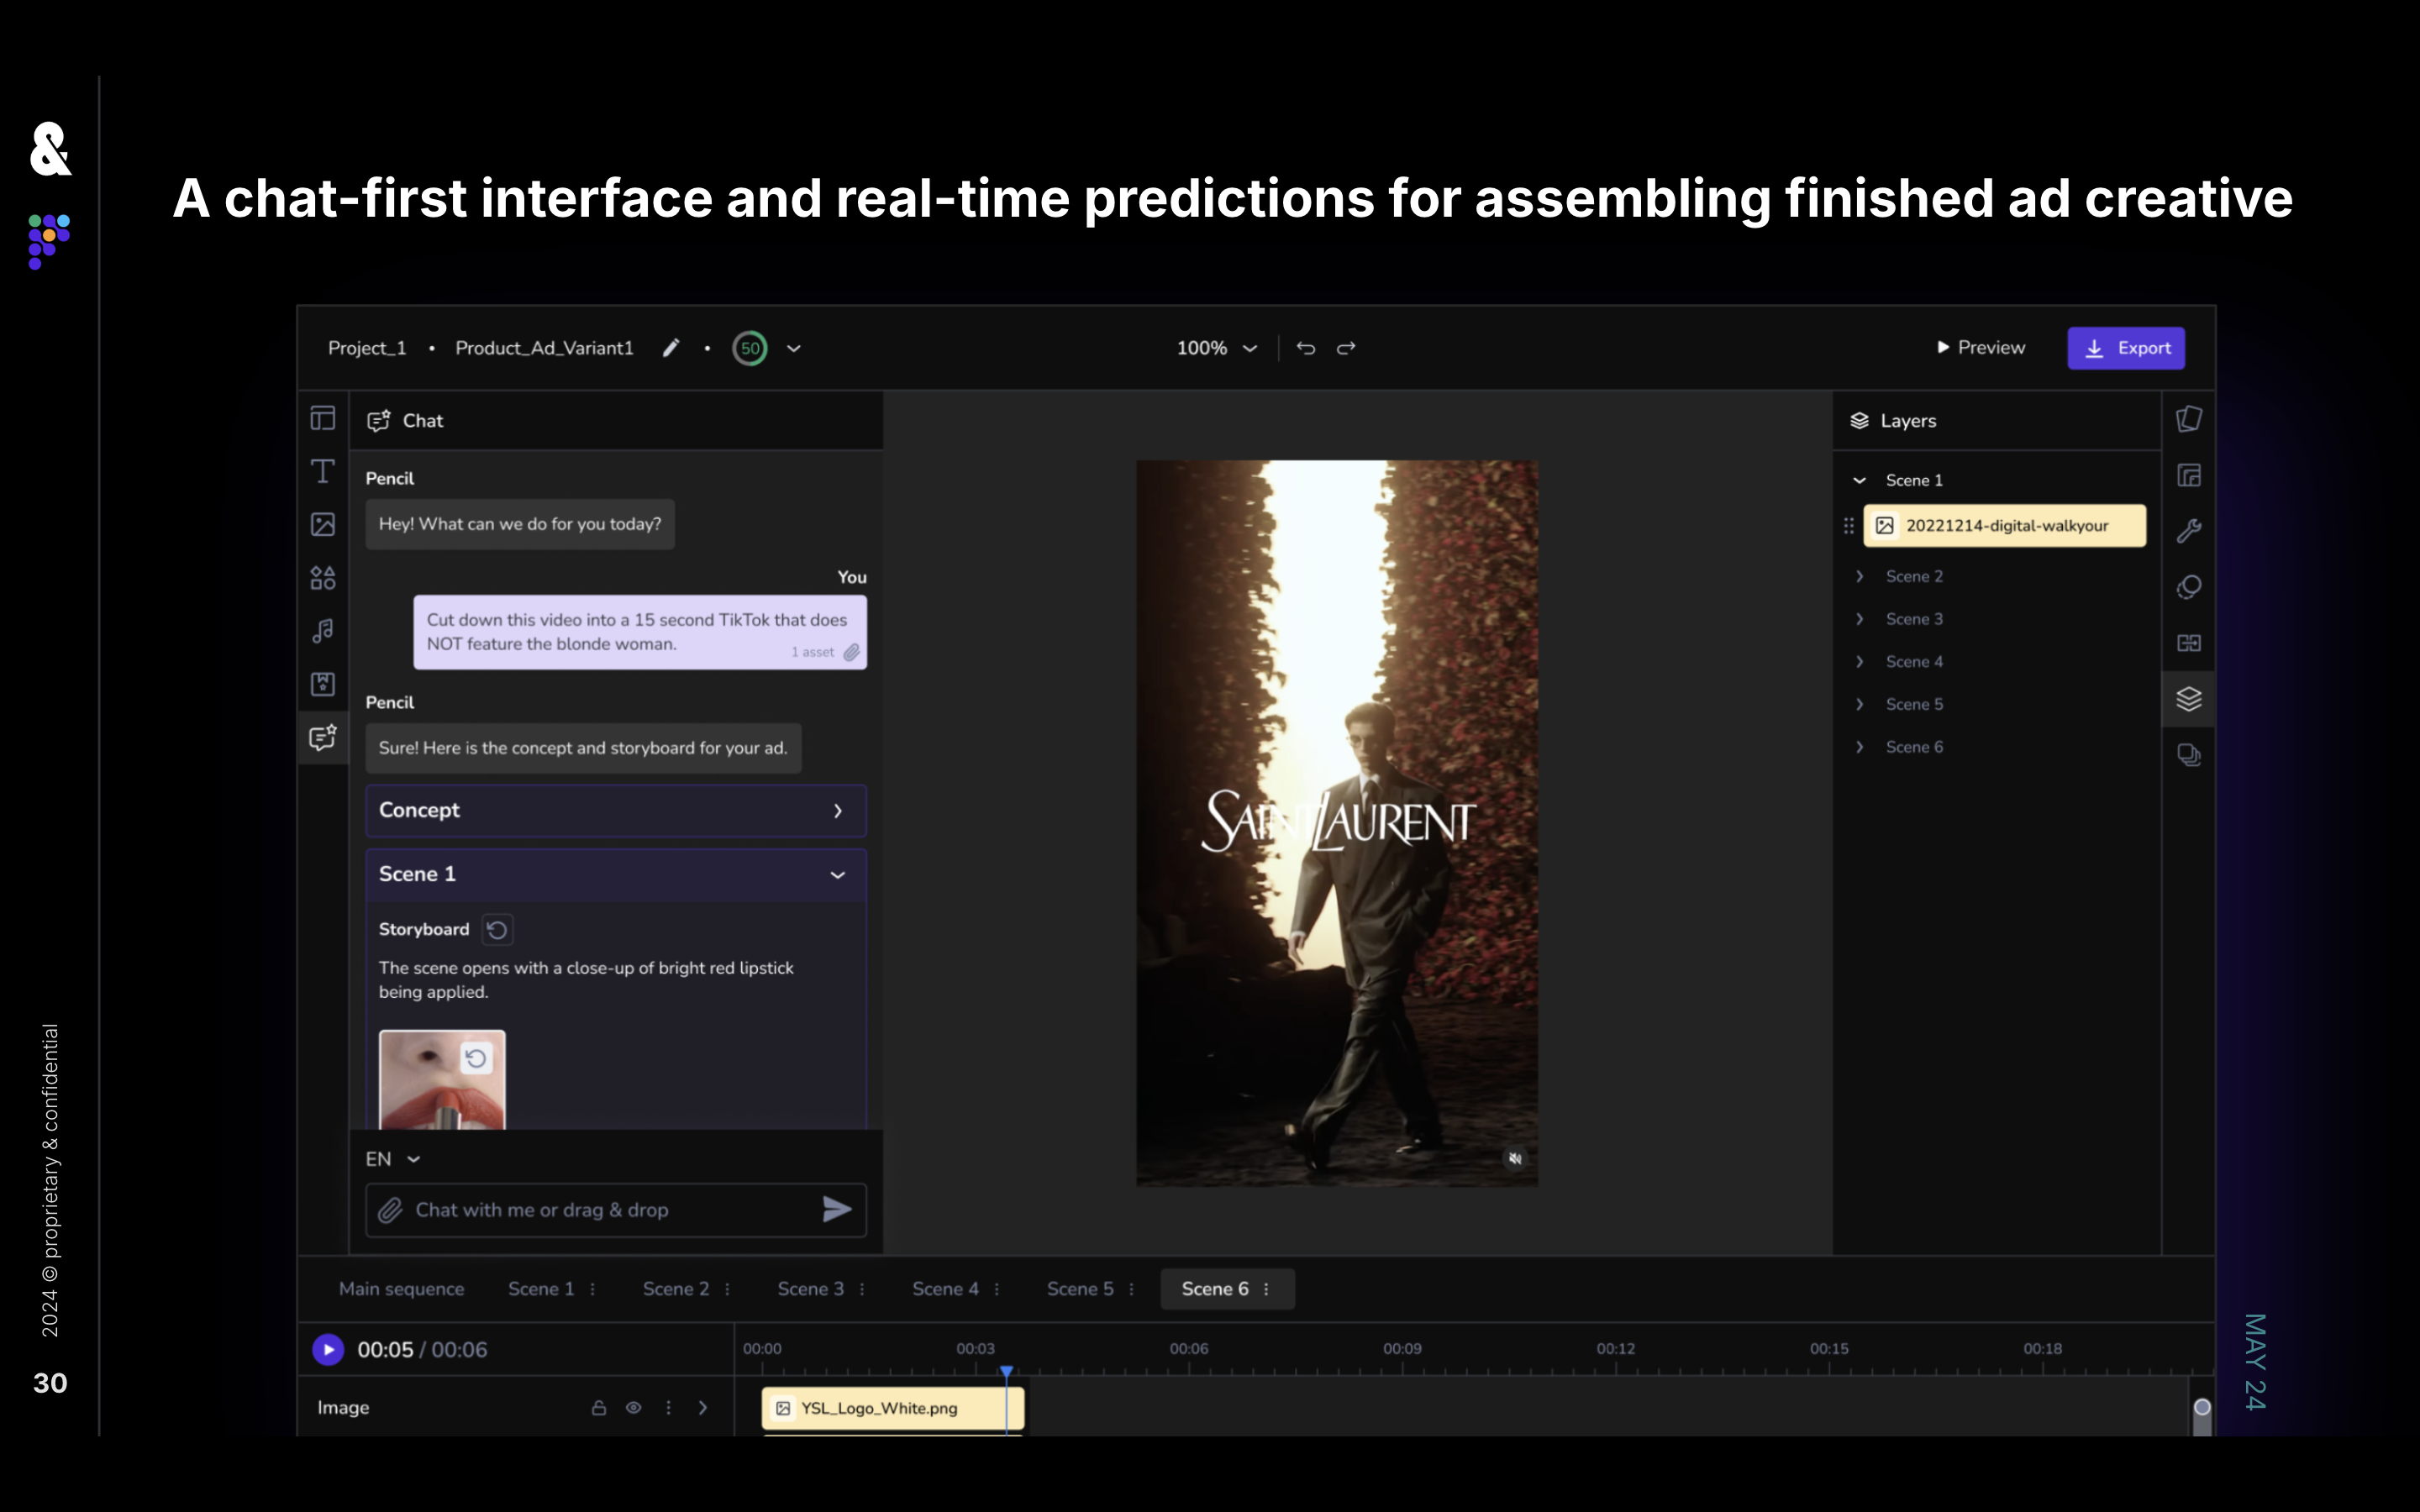Select the Text tool in left sidebar
Screen dimensions: 2420x1512
322,471
